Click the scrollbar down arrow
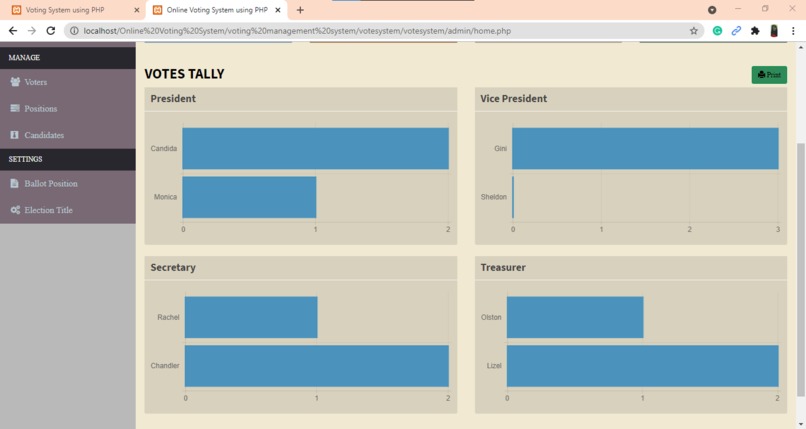Screen dimensions: 806x429 (x=800, y=424)
